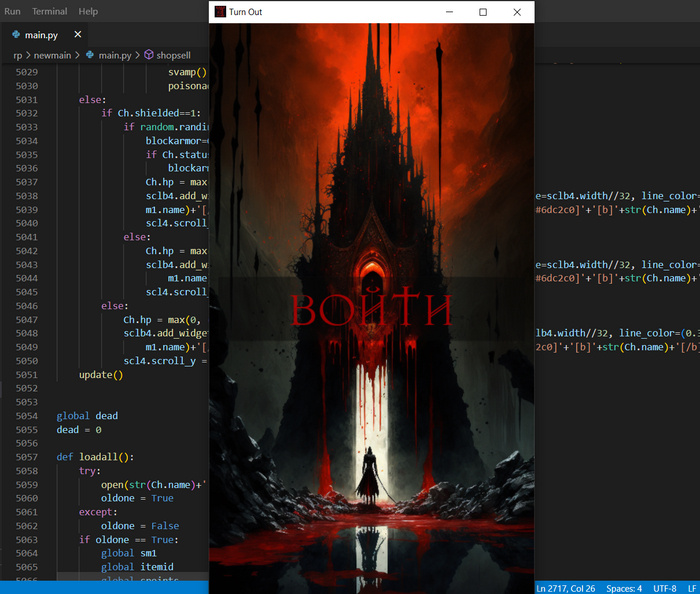Close the main.py tab
700x594 pixels.
pos(78,34)
